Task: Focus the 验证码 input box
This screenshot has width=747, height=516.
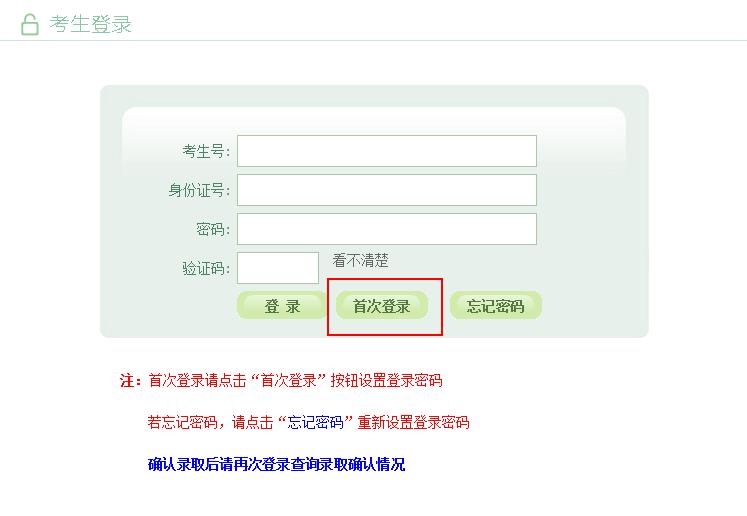Action: coord(278,268)
